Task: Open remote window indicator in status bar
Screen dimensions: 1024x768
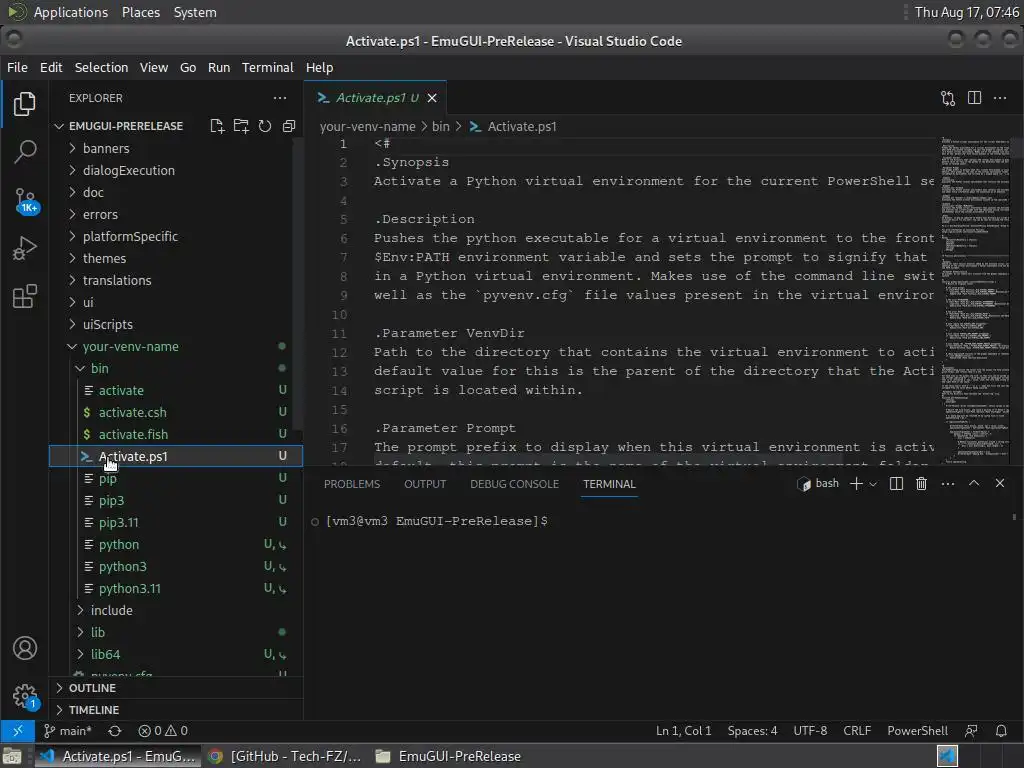Action: (18, 731)
